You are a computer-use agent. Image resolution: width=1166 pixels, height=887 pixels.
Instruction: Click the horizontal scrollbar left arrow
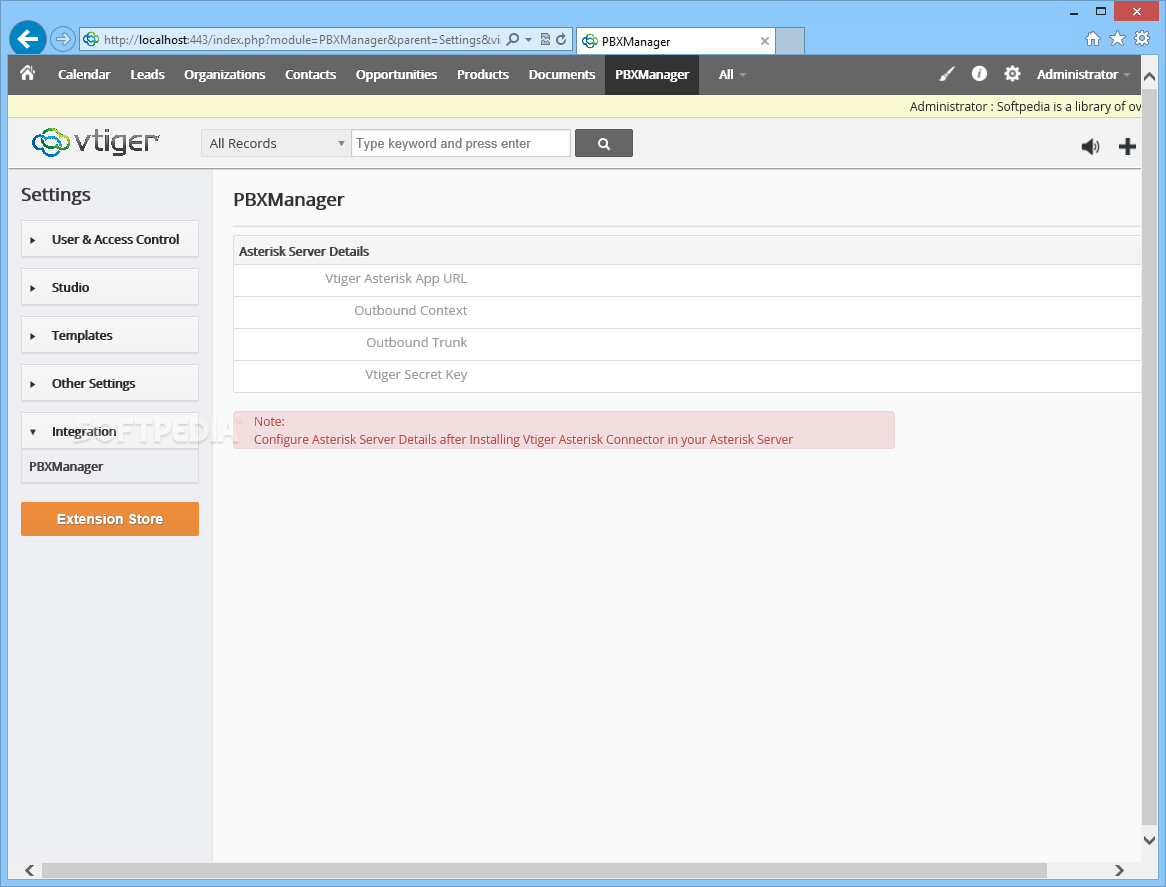coord(30,870)
